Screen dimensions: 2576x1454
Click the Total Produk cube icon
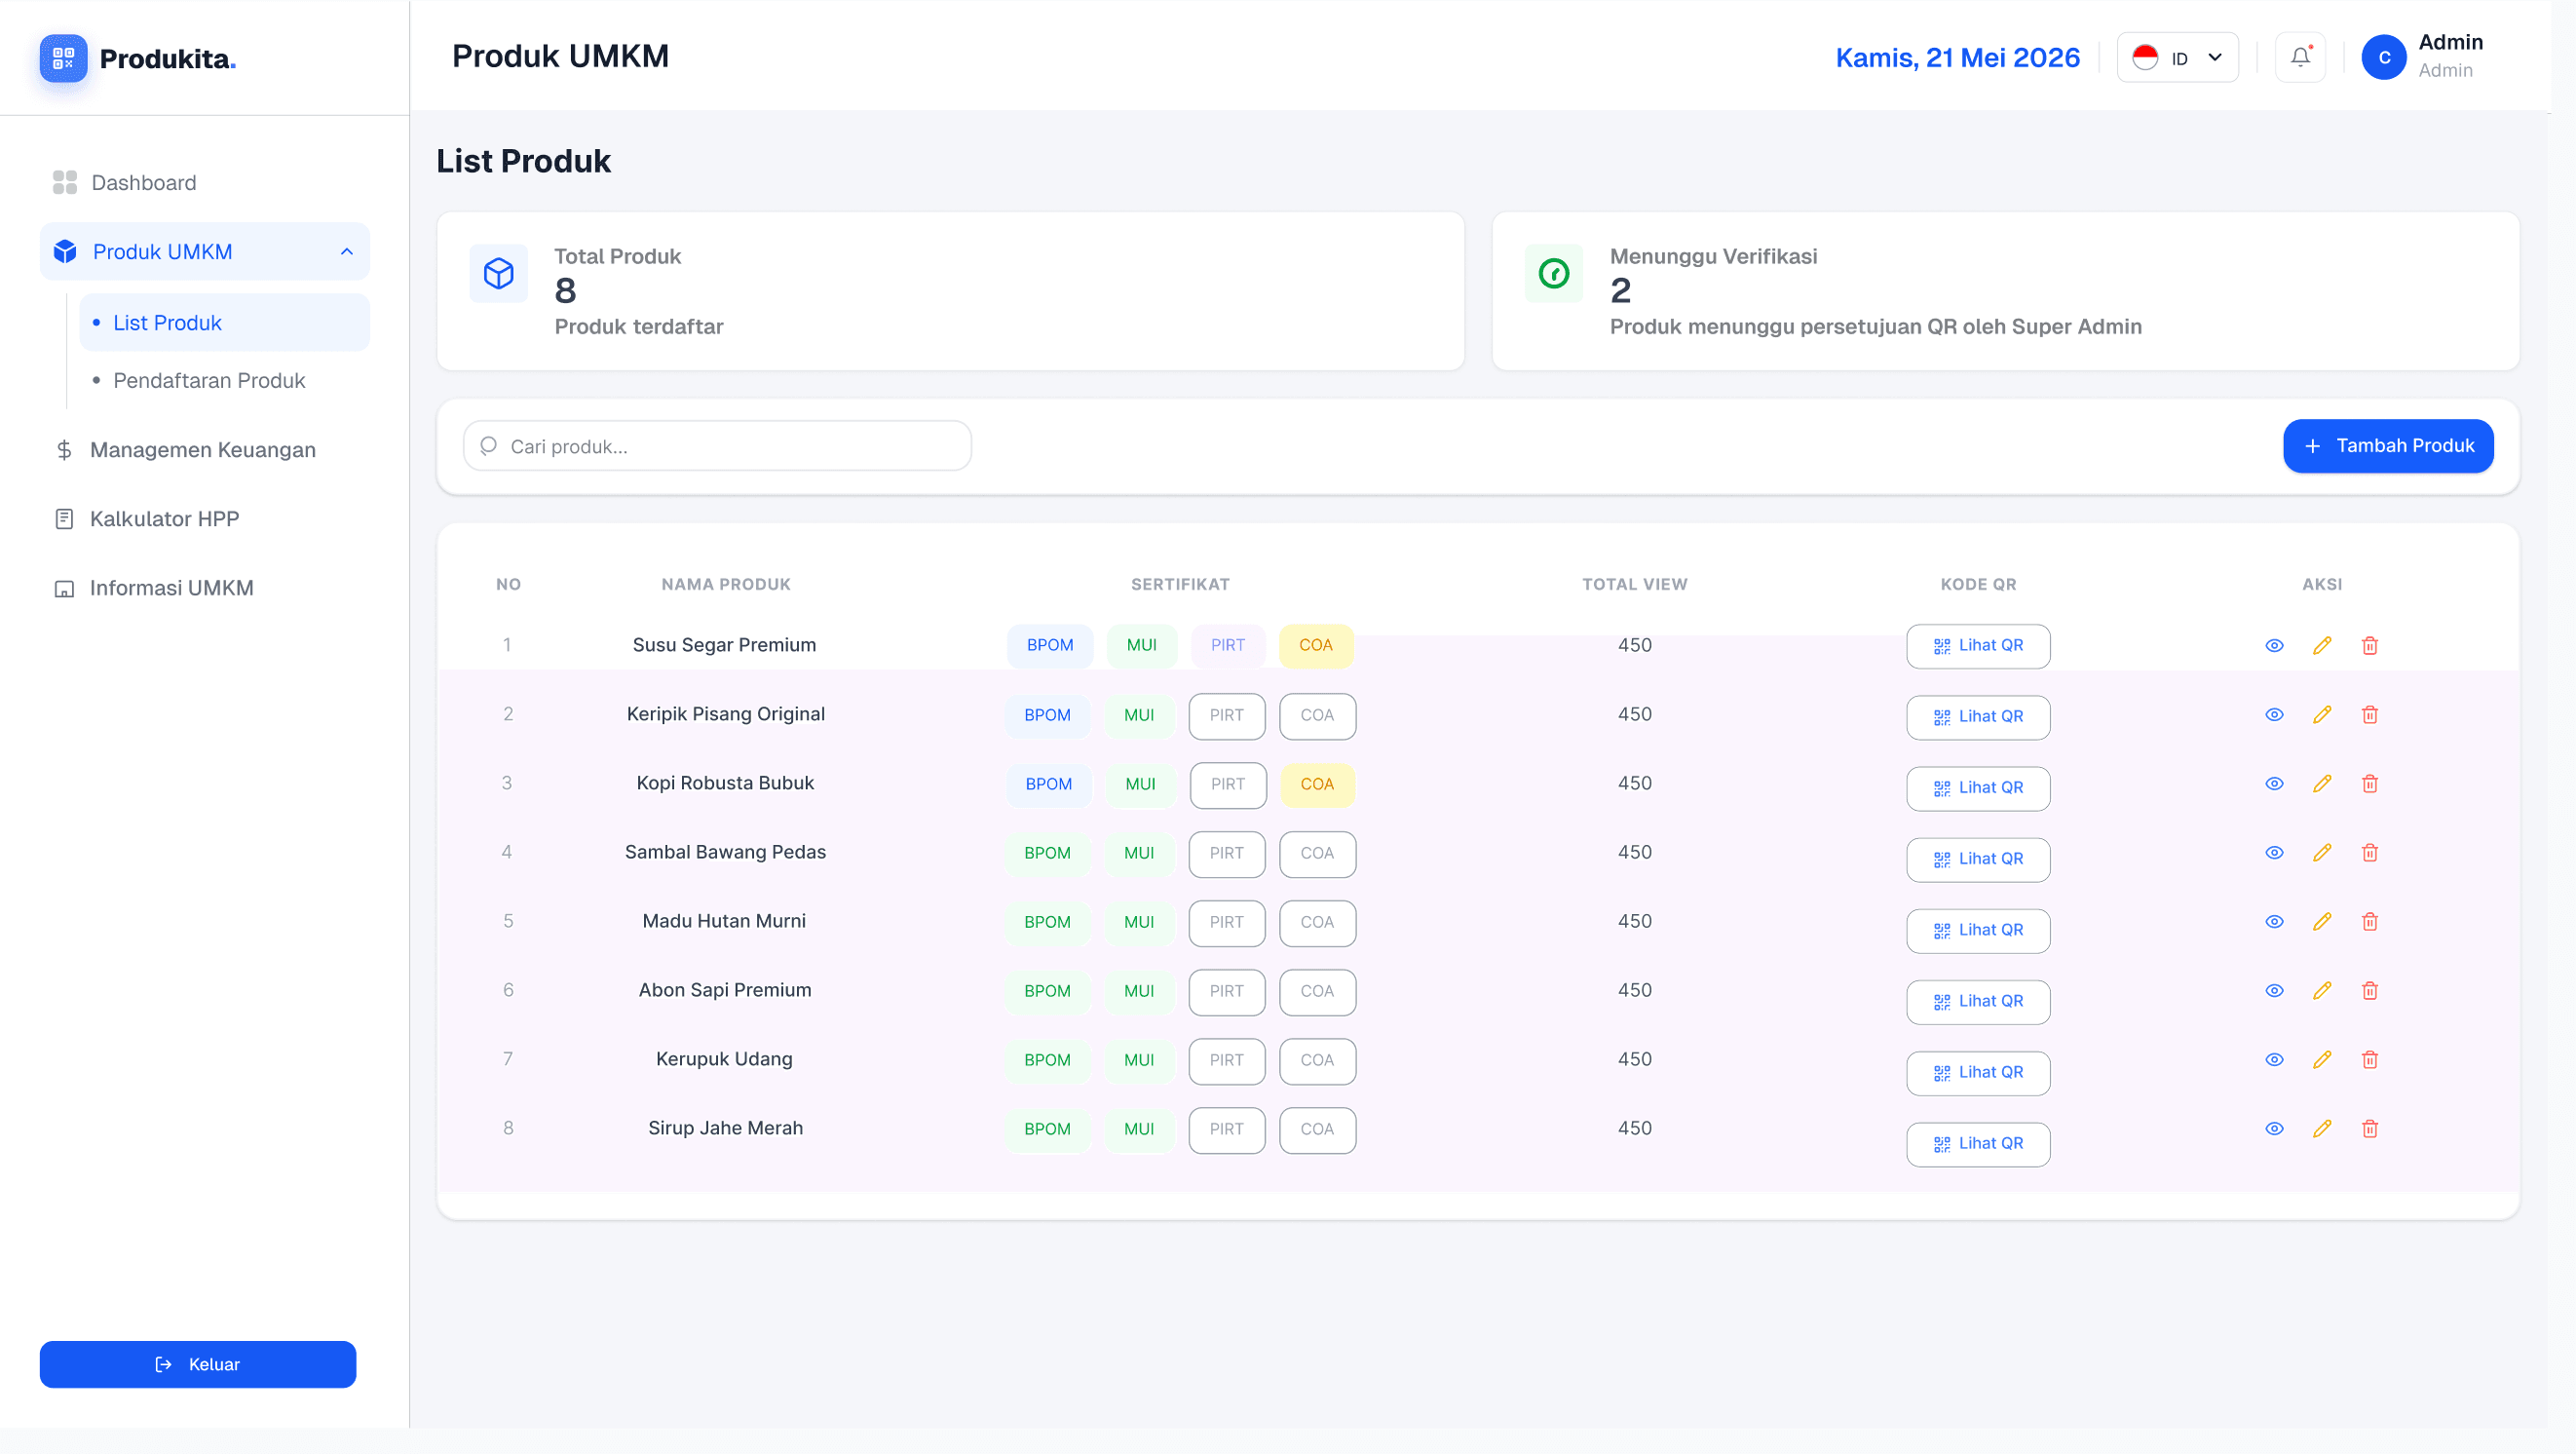498,273
